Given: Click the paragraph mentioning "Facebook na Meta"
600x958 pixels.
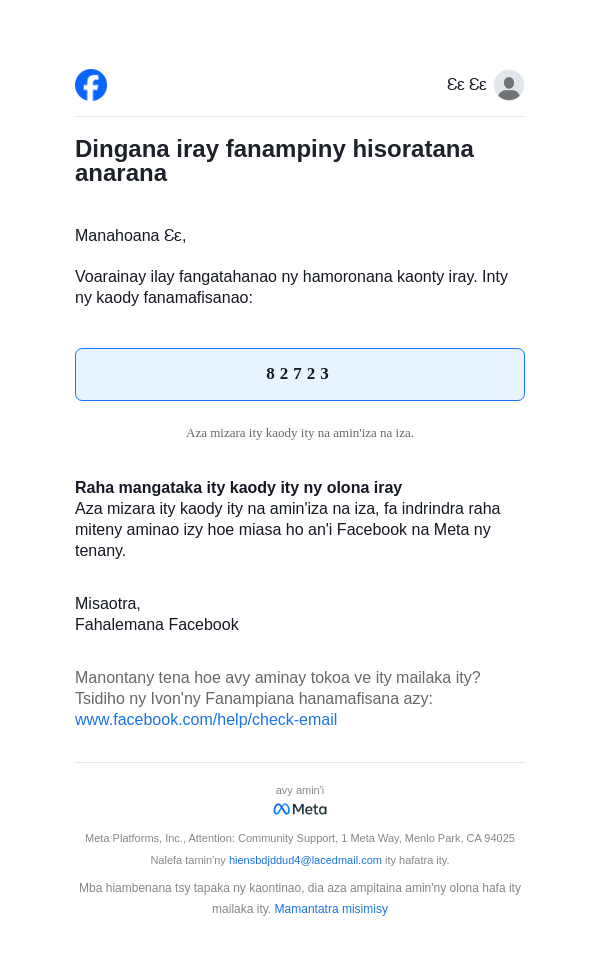Looking at the screenshot, I should click(287, 529).
